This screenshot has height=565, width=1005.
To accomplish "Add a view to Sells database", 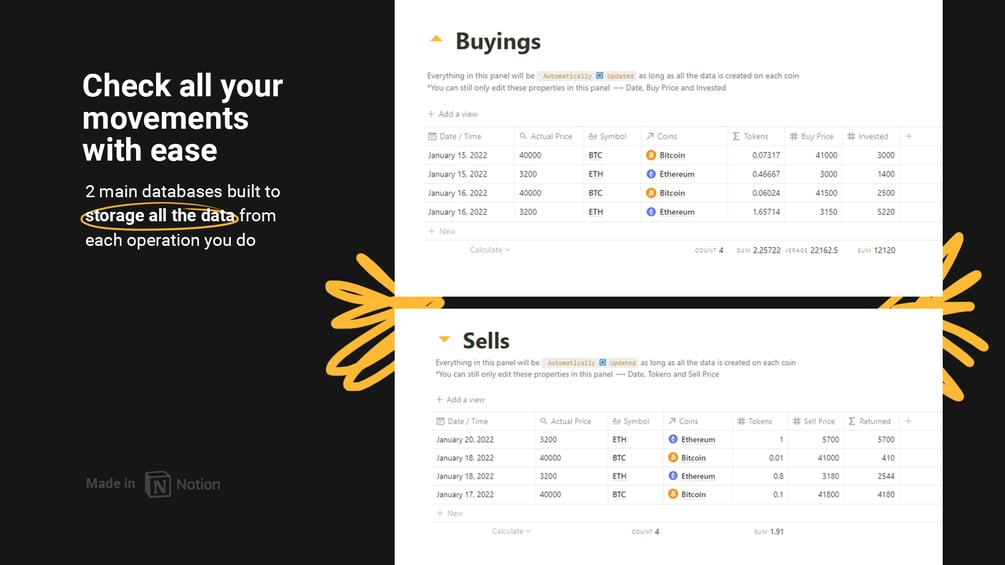I will [460, 400].
